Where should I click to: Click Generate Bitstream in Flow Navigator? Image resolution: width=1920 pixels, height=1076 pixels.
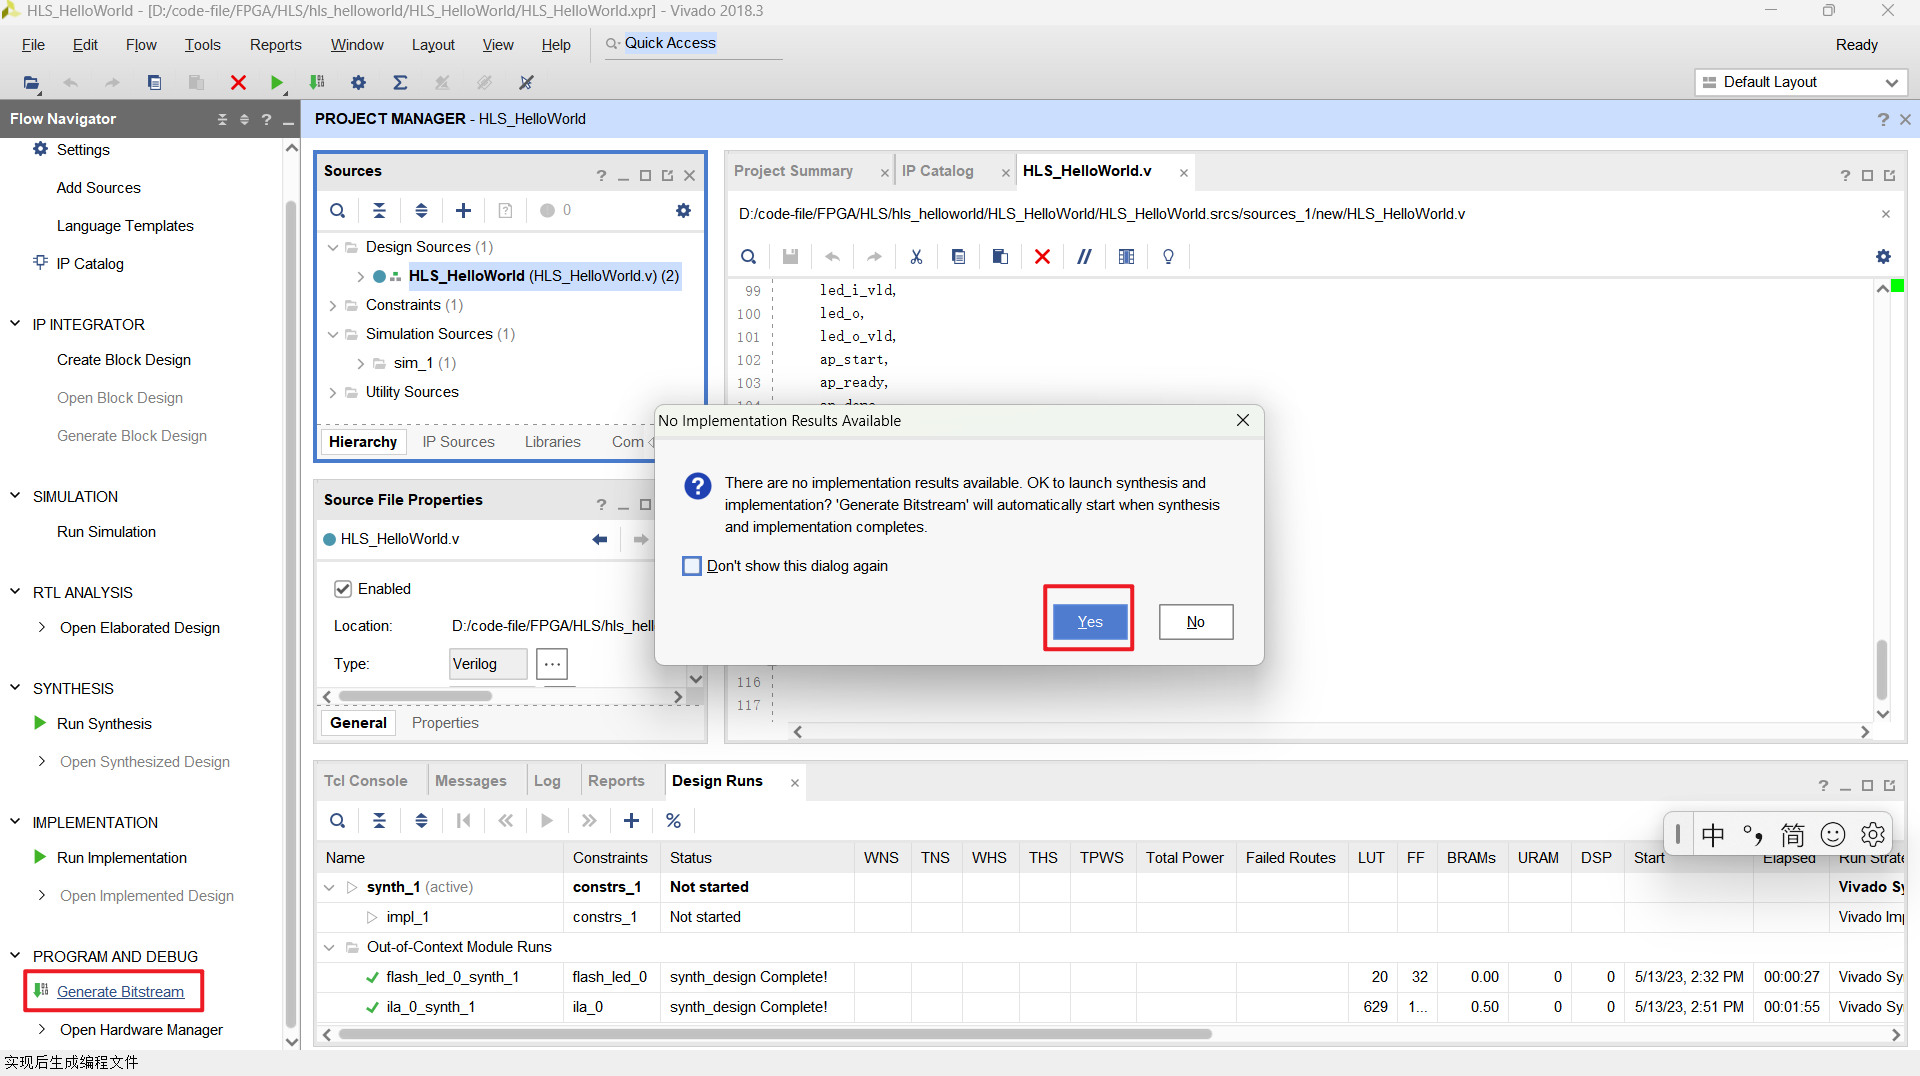pos(120,992)
